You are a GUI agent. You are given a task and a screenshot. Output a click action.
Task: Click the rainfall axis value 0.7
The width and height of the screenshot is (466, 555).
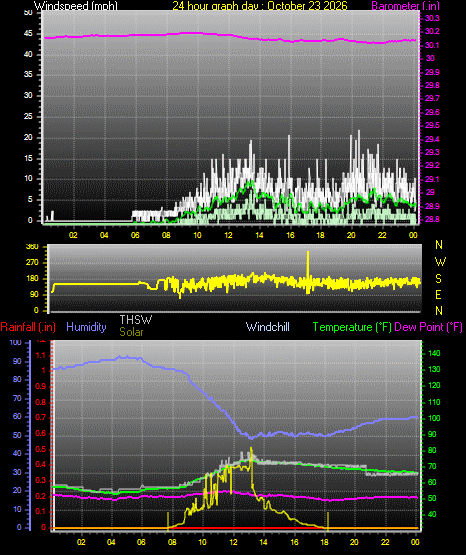41,418
